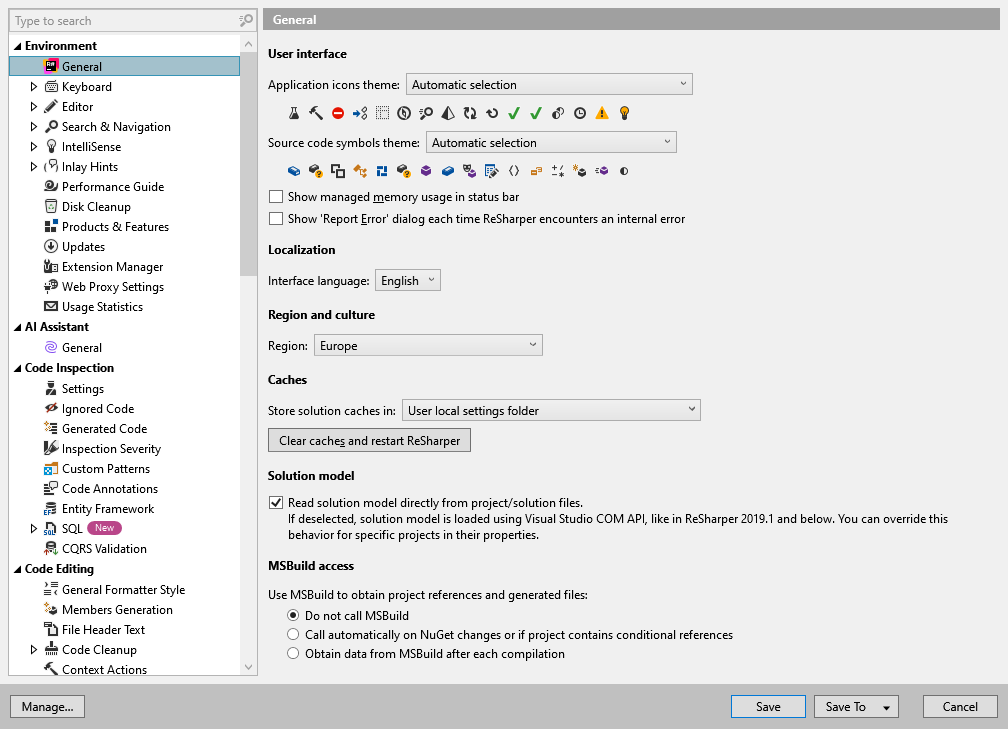The height and width of the screenshot is (729, 1008).
Task: Open the Members Generation settings page
Action: [x=115, y=609]
